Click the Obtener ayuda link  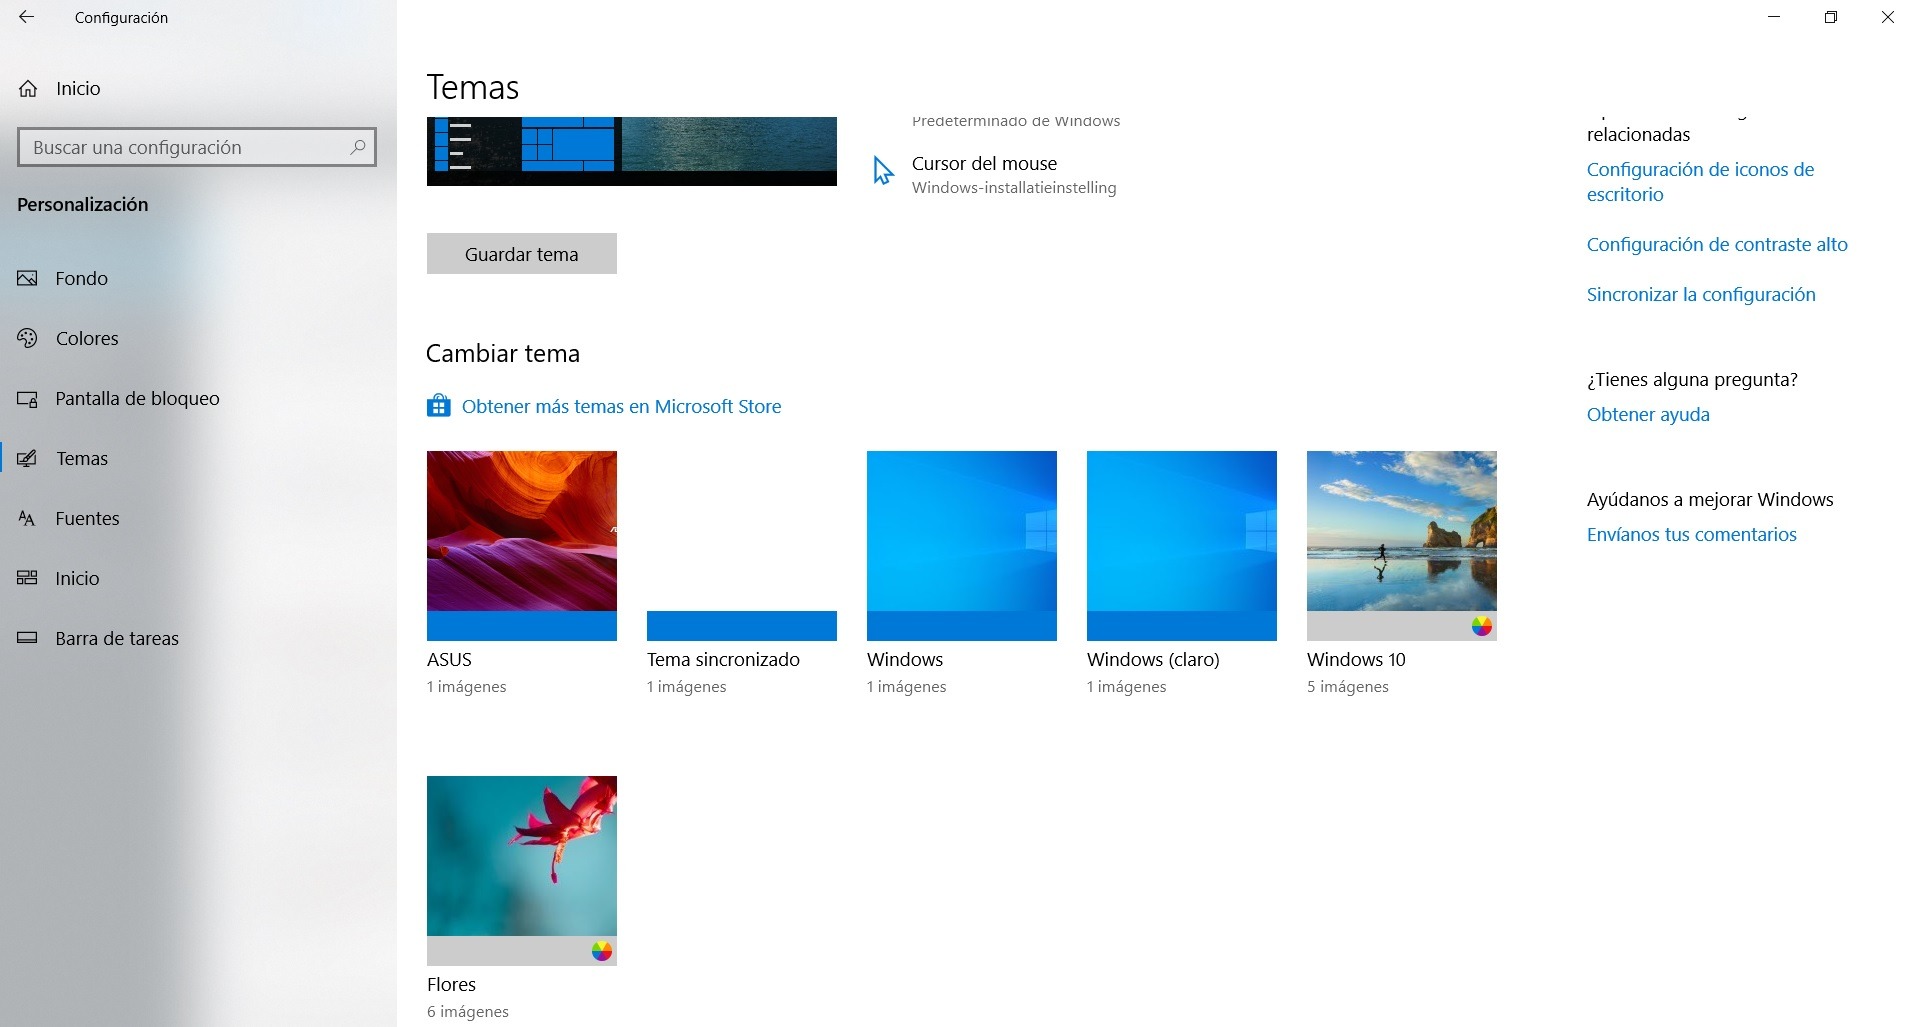click(1647, 415)
